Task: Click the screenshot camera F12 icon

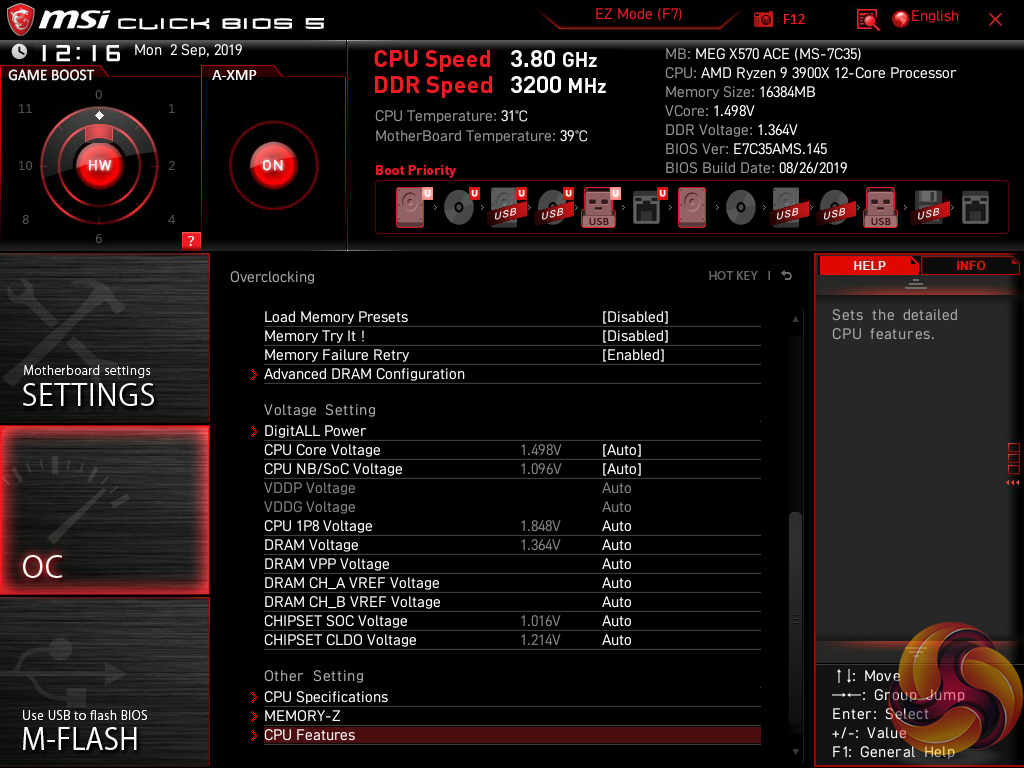Action: pos(763,19)
